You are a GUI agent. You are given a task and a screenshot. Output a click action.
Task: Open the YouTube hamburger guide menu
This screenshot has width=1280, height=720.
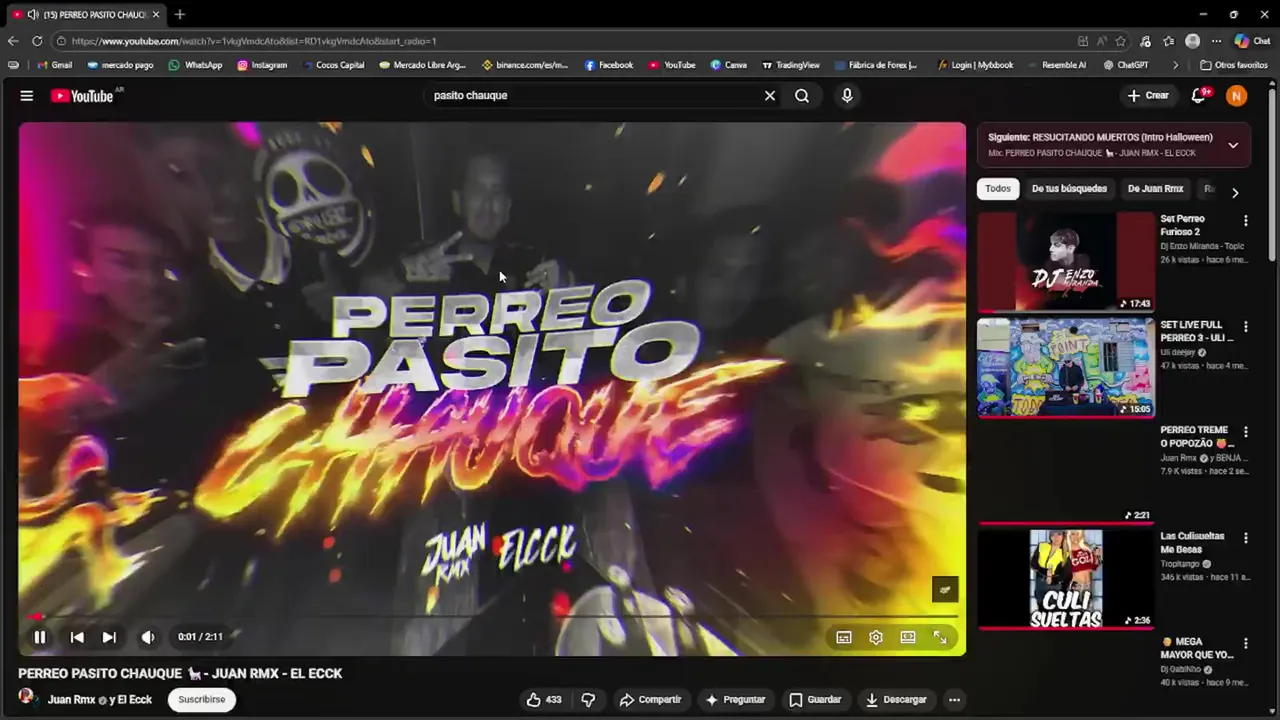(x=27, y=96)
